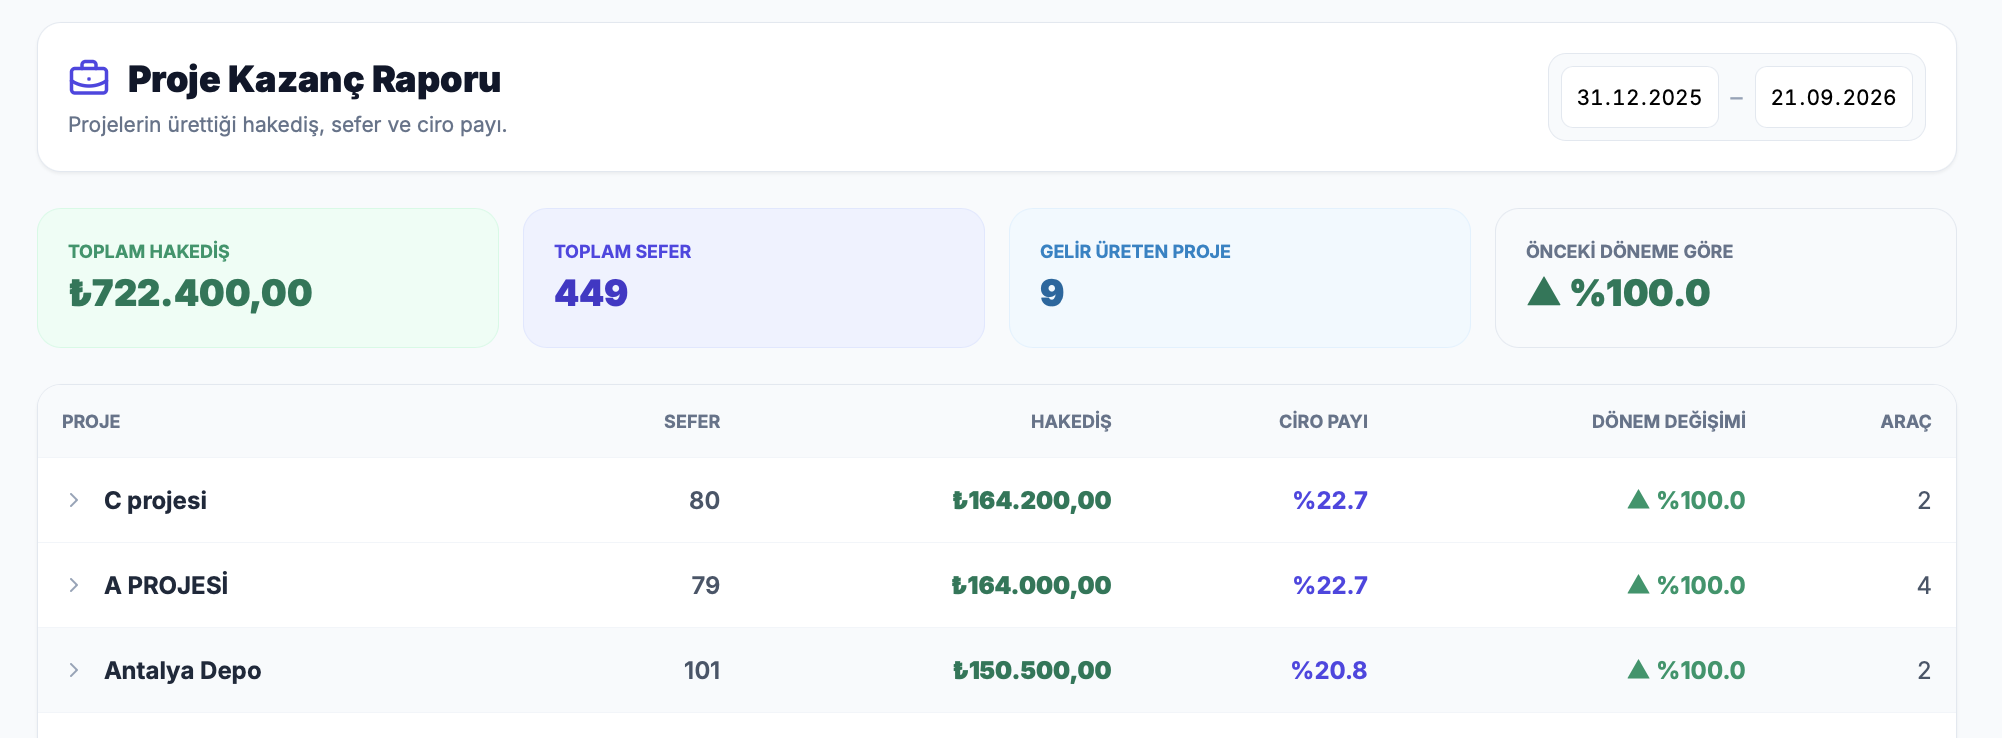Click the ₺164.200,00 hakediş value
The image size is (2002, 738).
[1031, 500]
